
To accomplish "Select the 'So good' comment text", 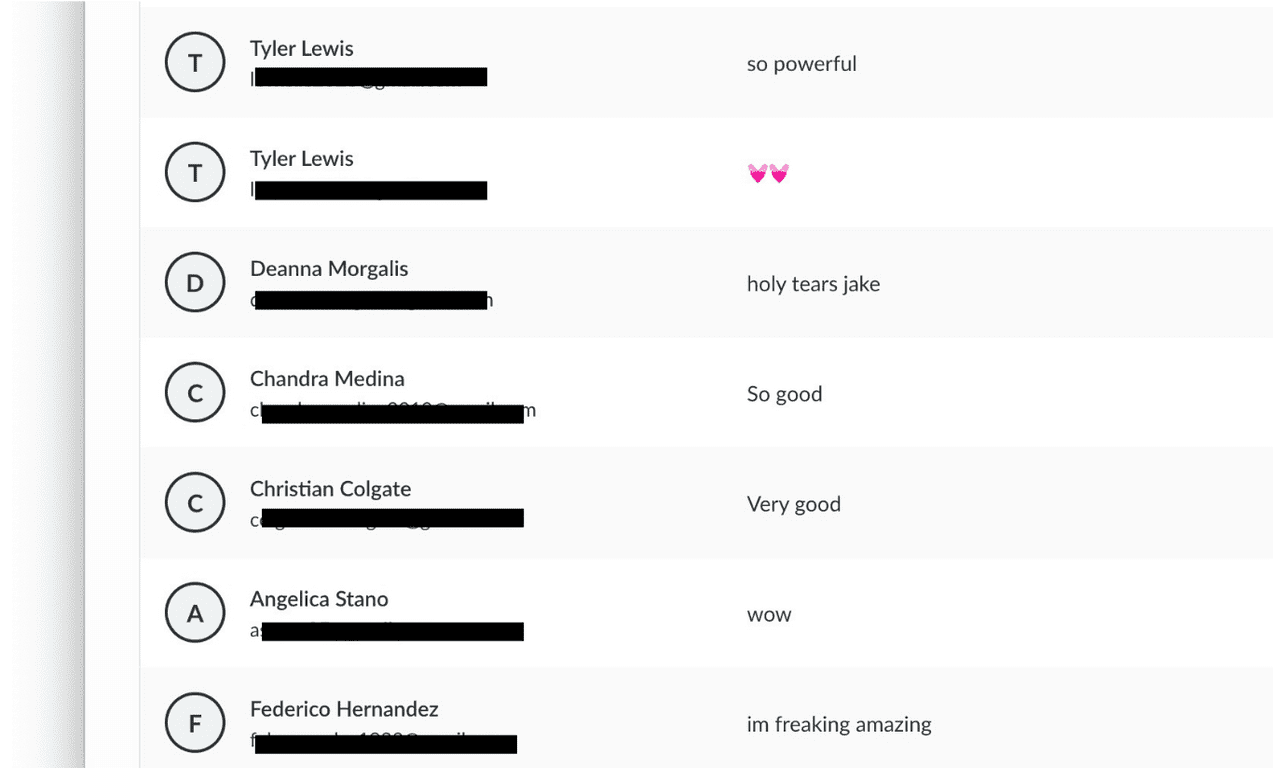I will (x=784, y=394).
